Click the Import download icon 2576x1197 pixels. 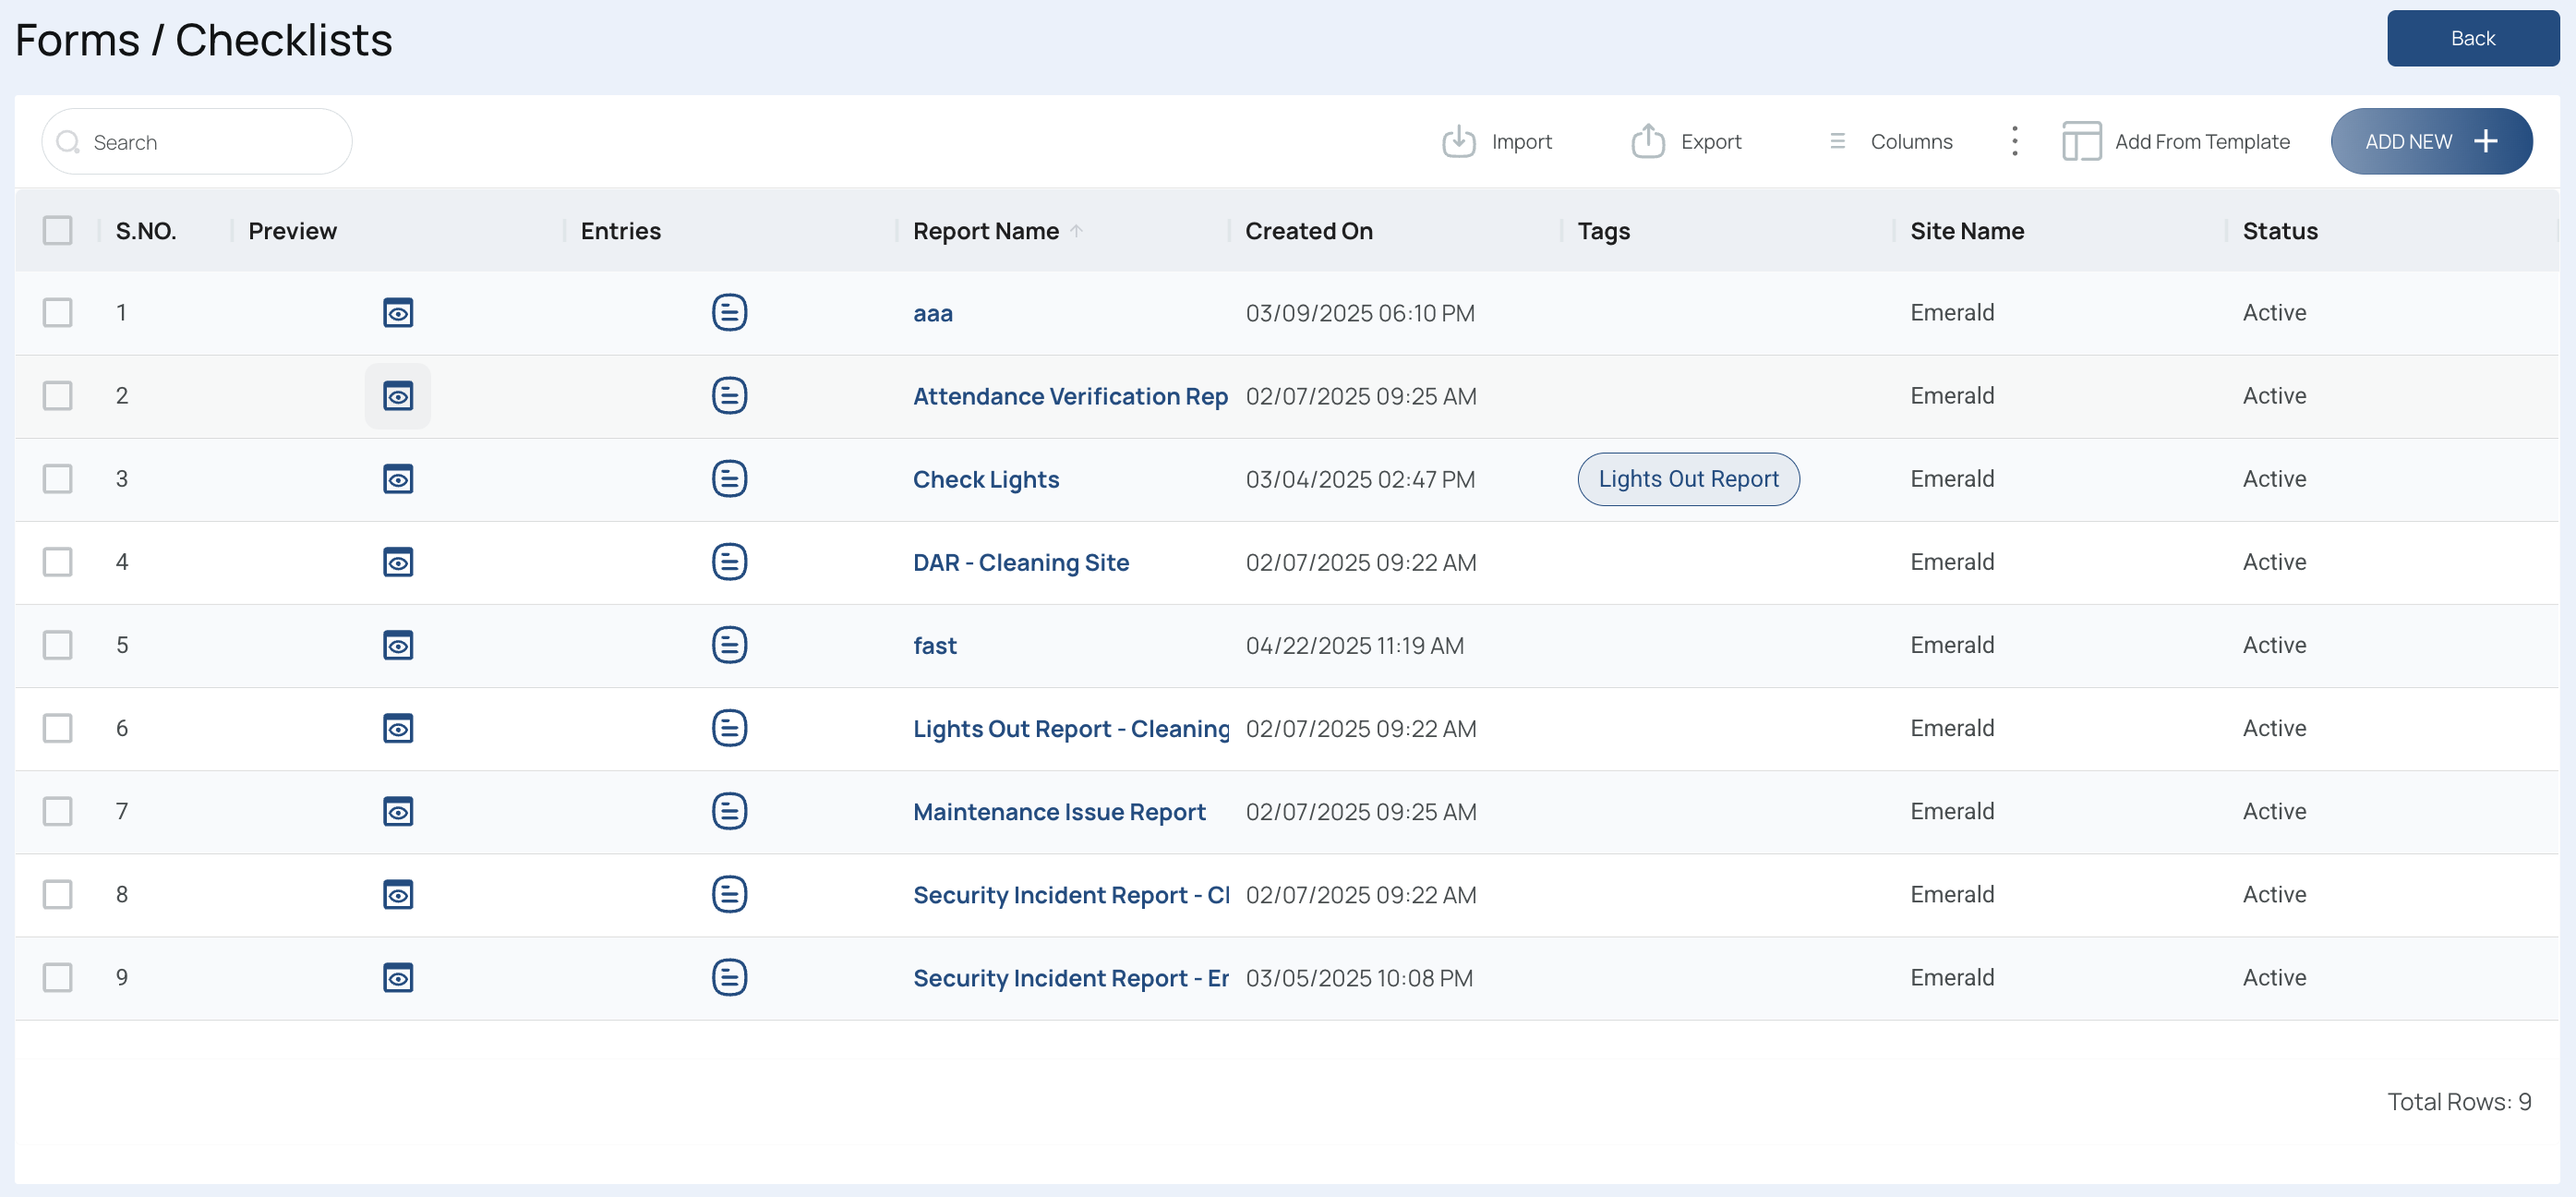[1459, 141]
